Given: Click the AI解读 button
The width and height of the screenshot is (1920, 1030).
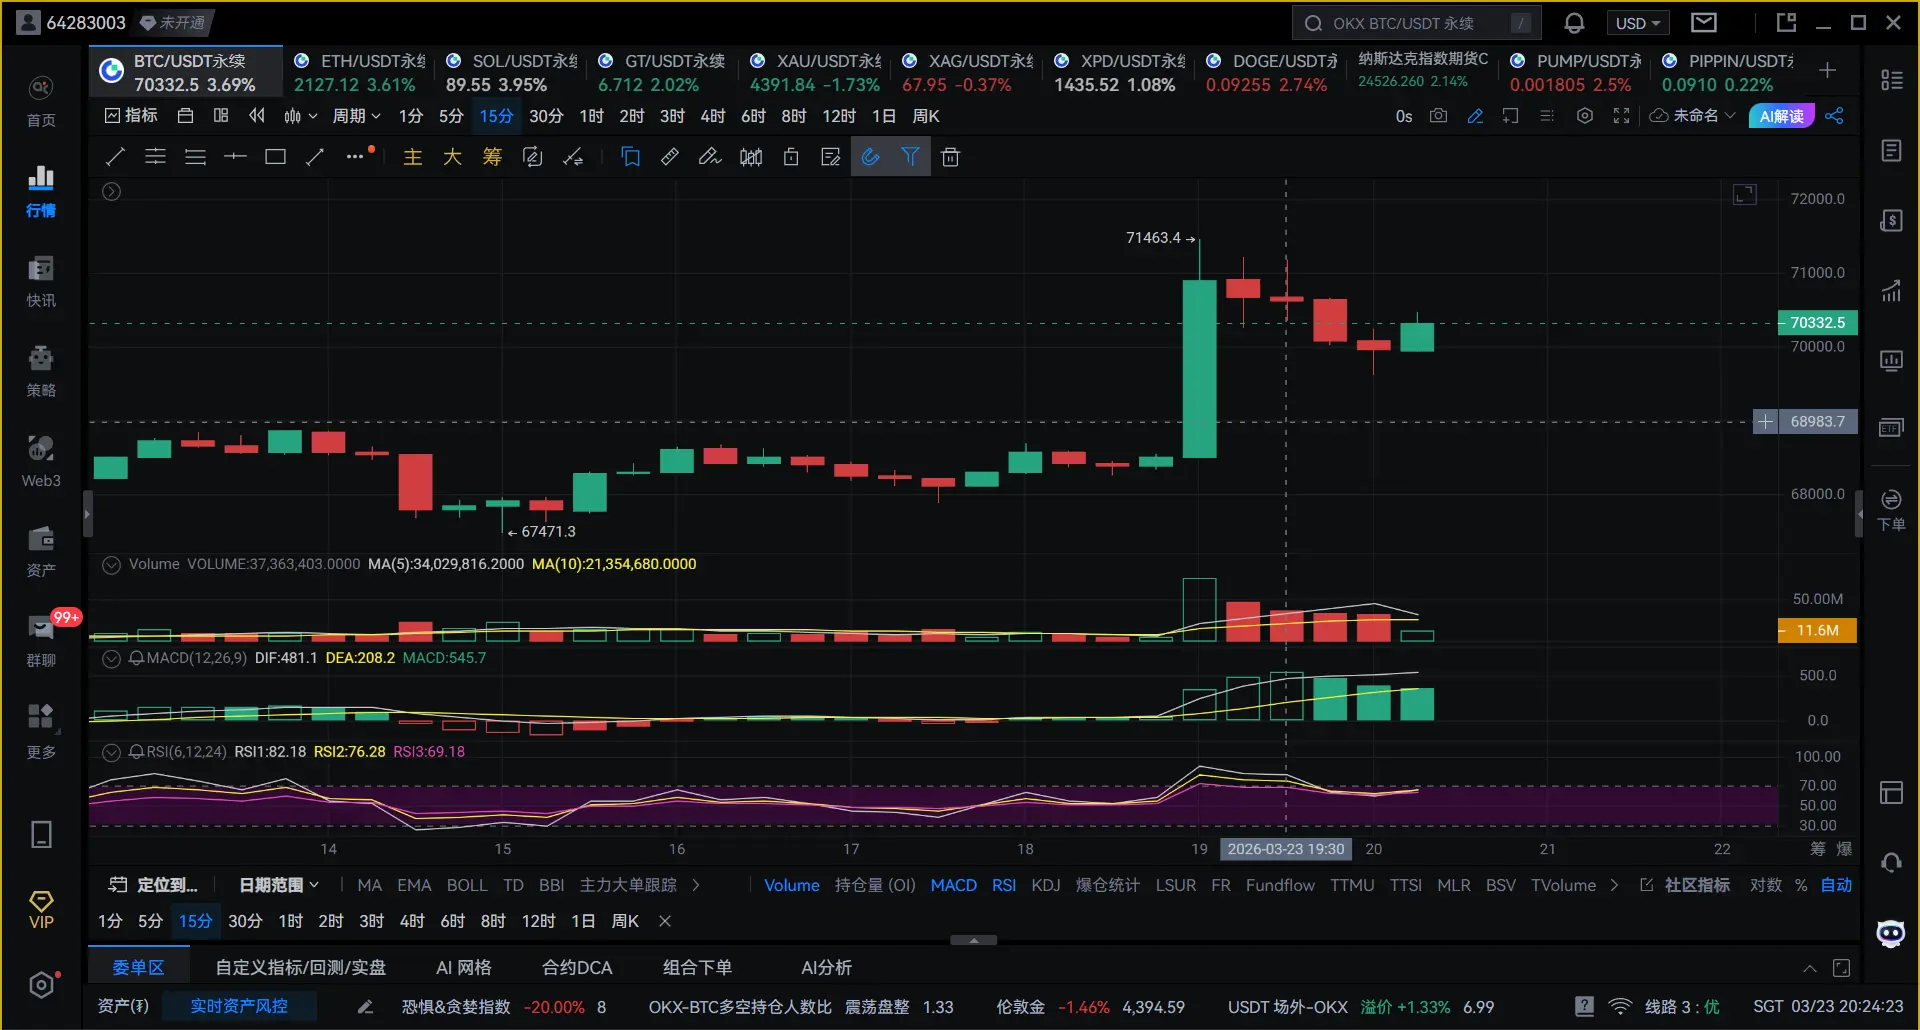Looking at the screenshot, I should [1782, 116].
